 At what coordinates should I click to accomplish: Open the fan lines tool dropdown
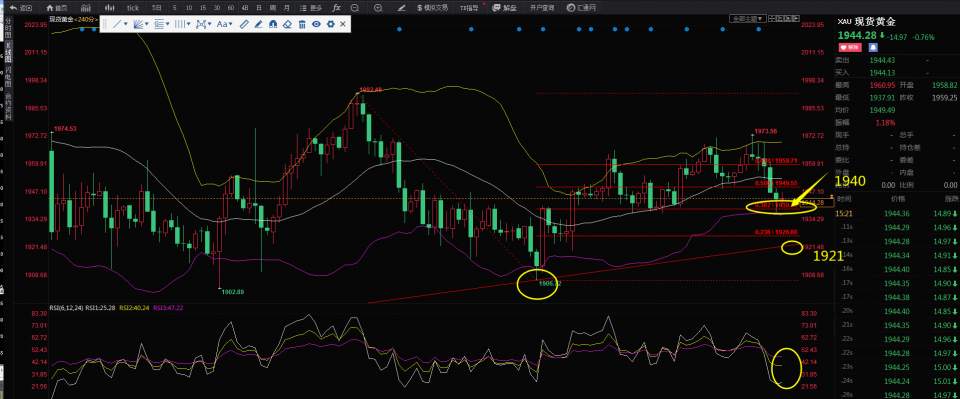(x=141, y=24)
